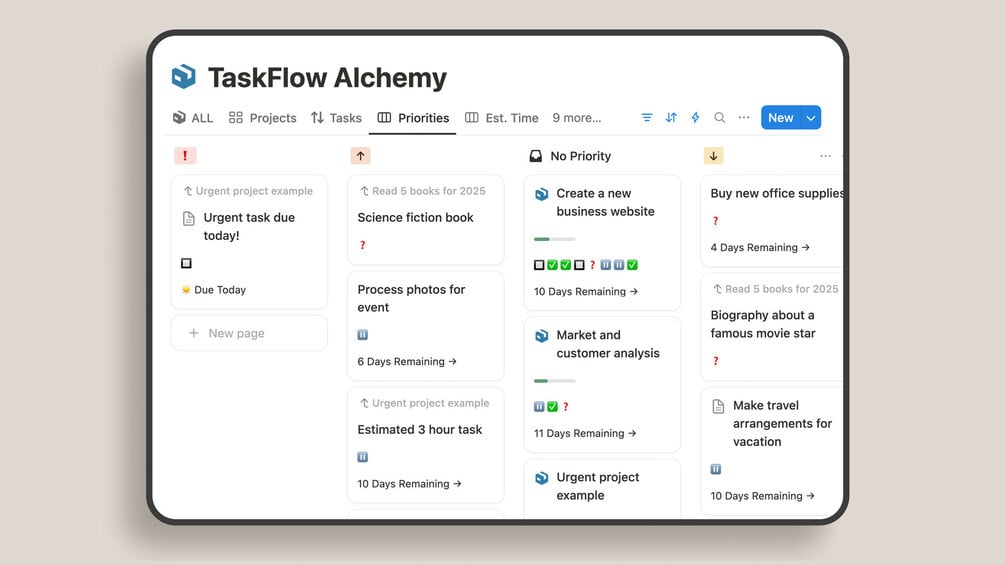
Task: Click pause status icon on Make travel arrangements
Action: [716, 469]
